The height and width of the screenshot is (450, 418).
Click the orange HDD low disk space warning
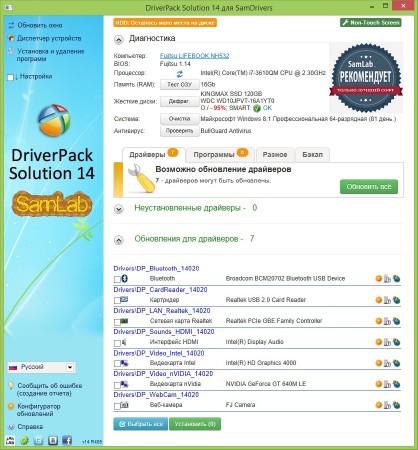click(165, 23)
